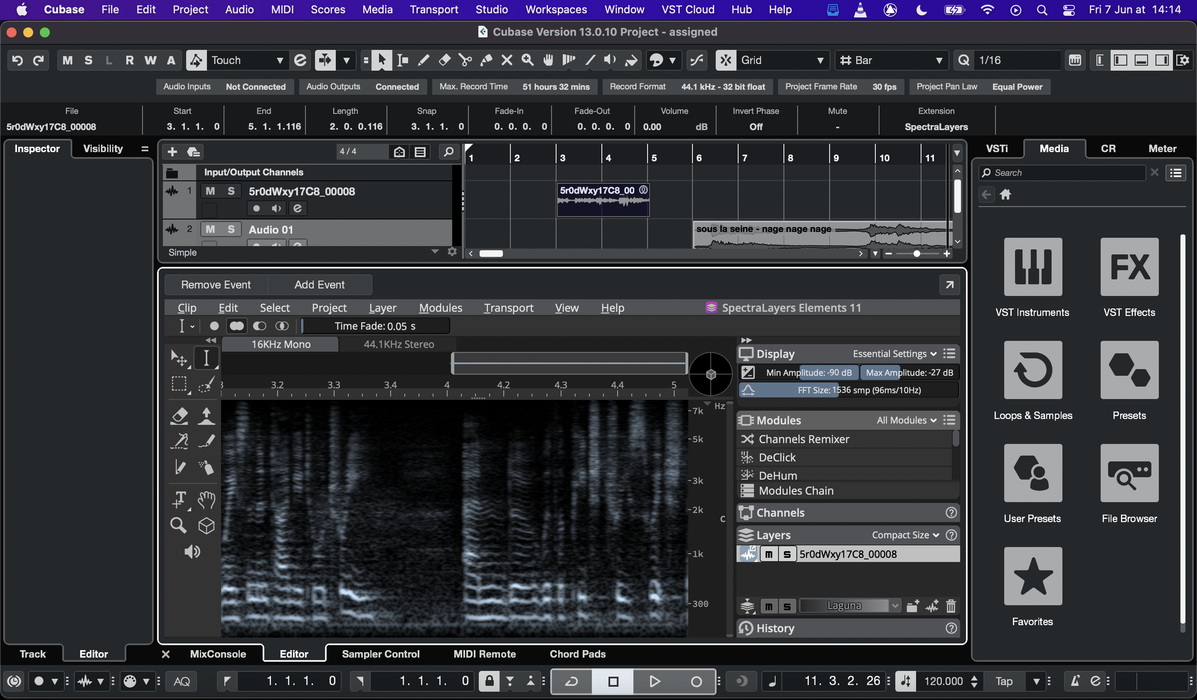Select the hand pan tool in SpectraLayers
This screenshot has width=1197, height=700.
point(206,499)
